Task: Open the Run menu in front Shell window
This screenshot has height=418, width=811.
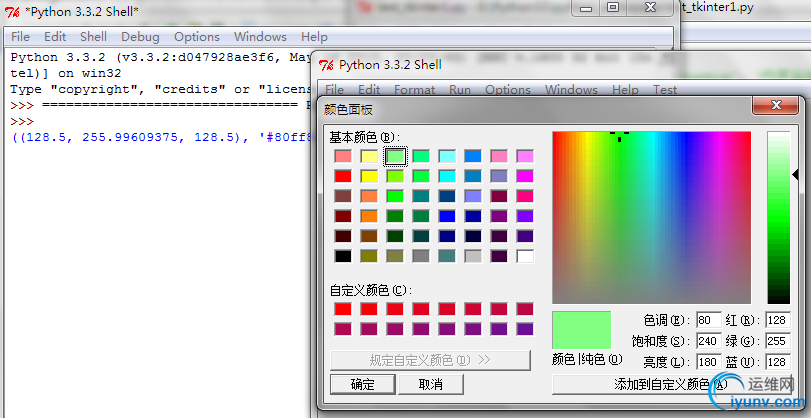Action: [460, 89]
